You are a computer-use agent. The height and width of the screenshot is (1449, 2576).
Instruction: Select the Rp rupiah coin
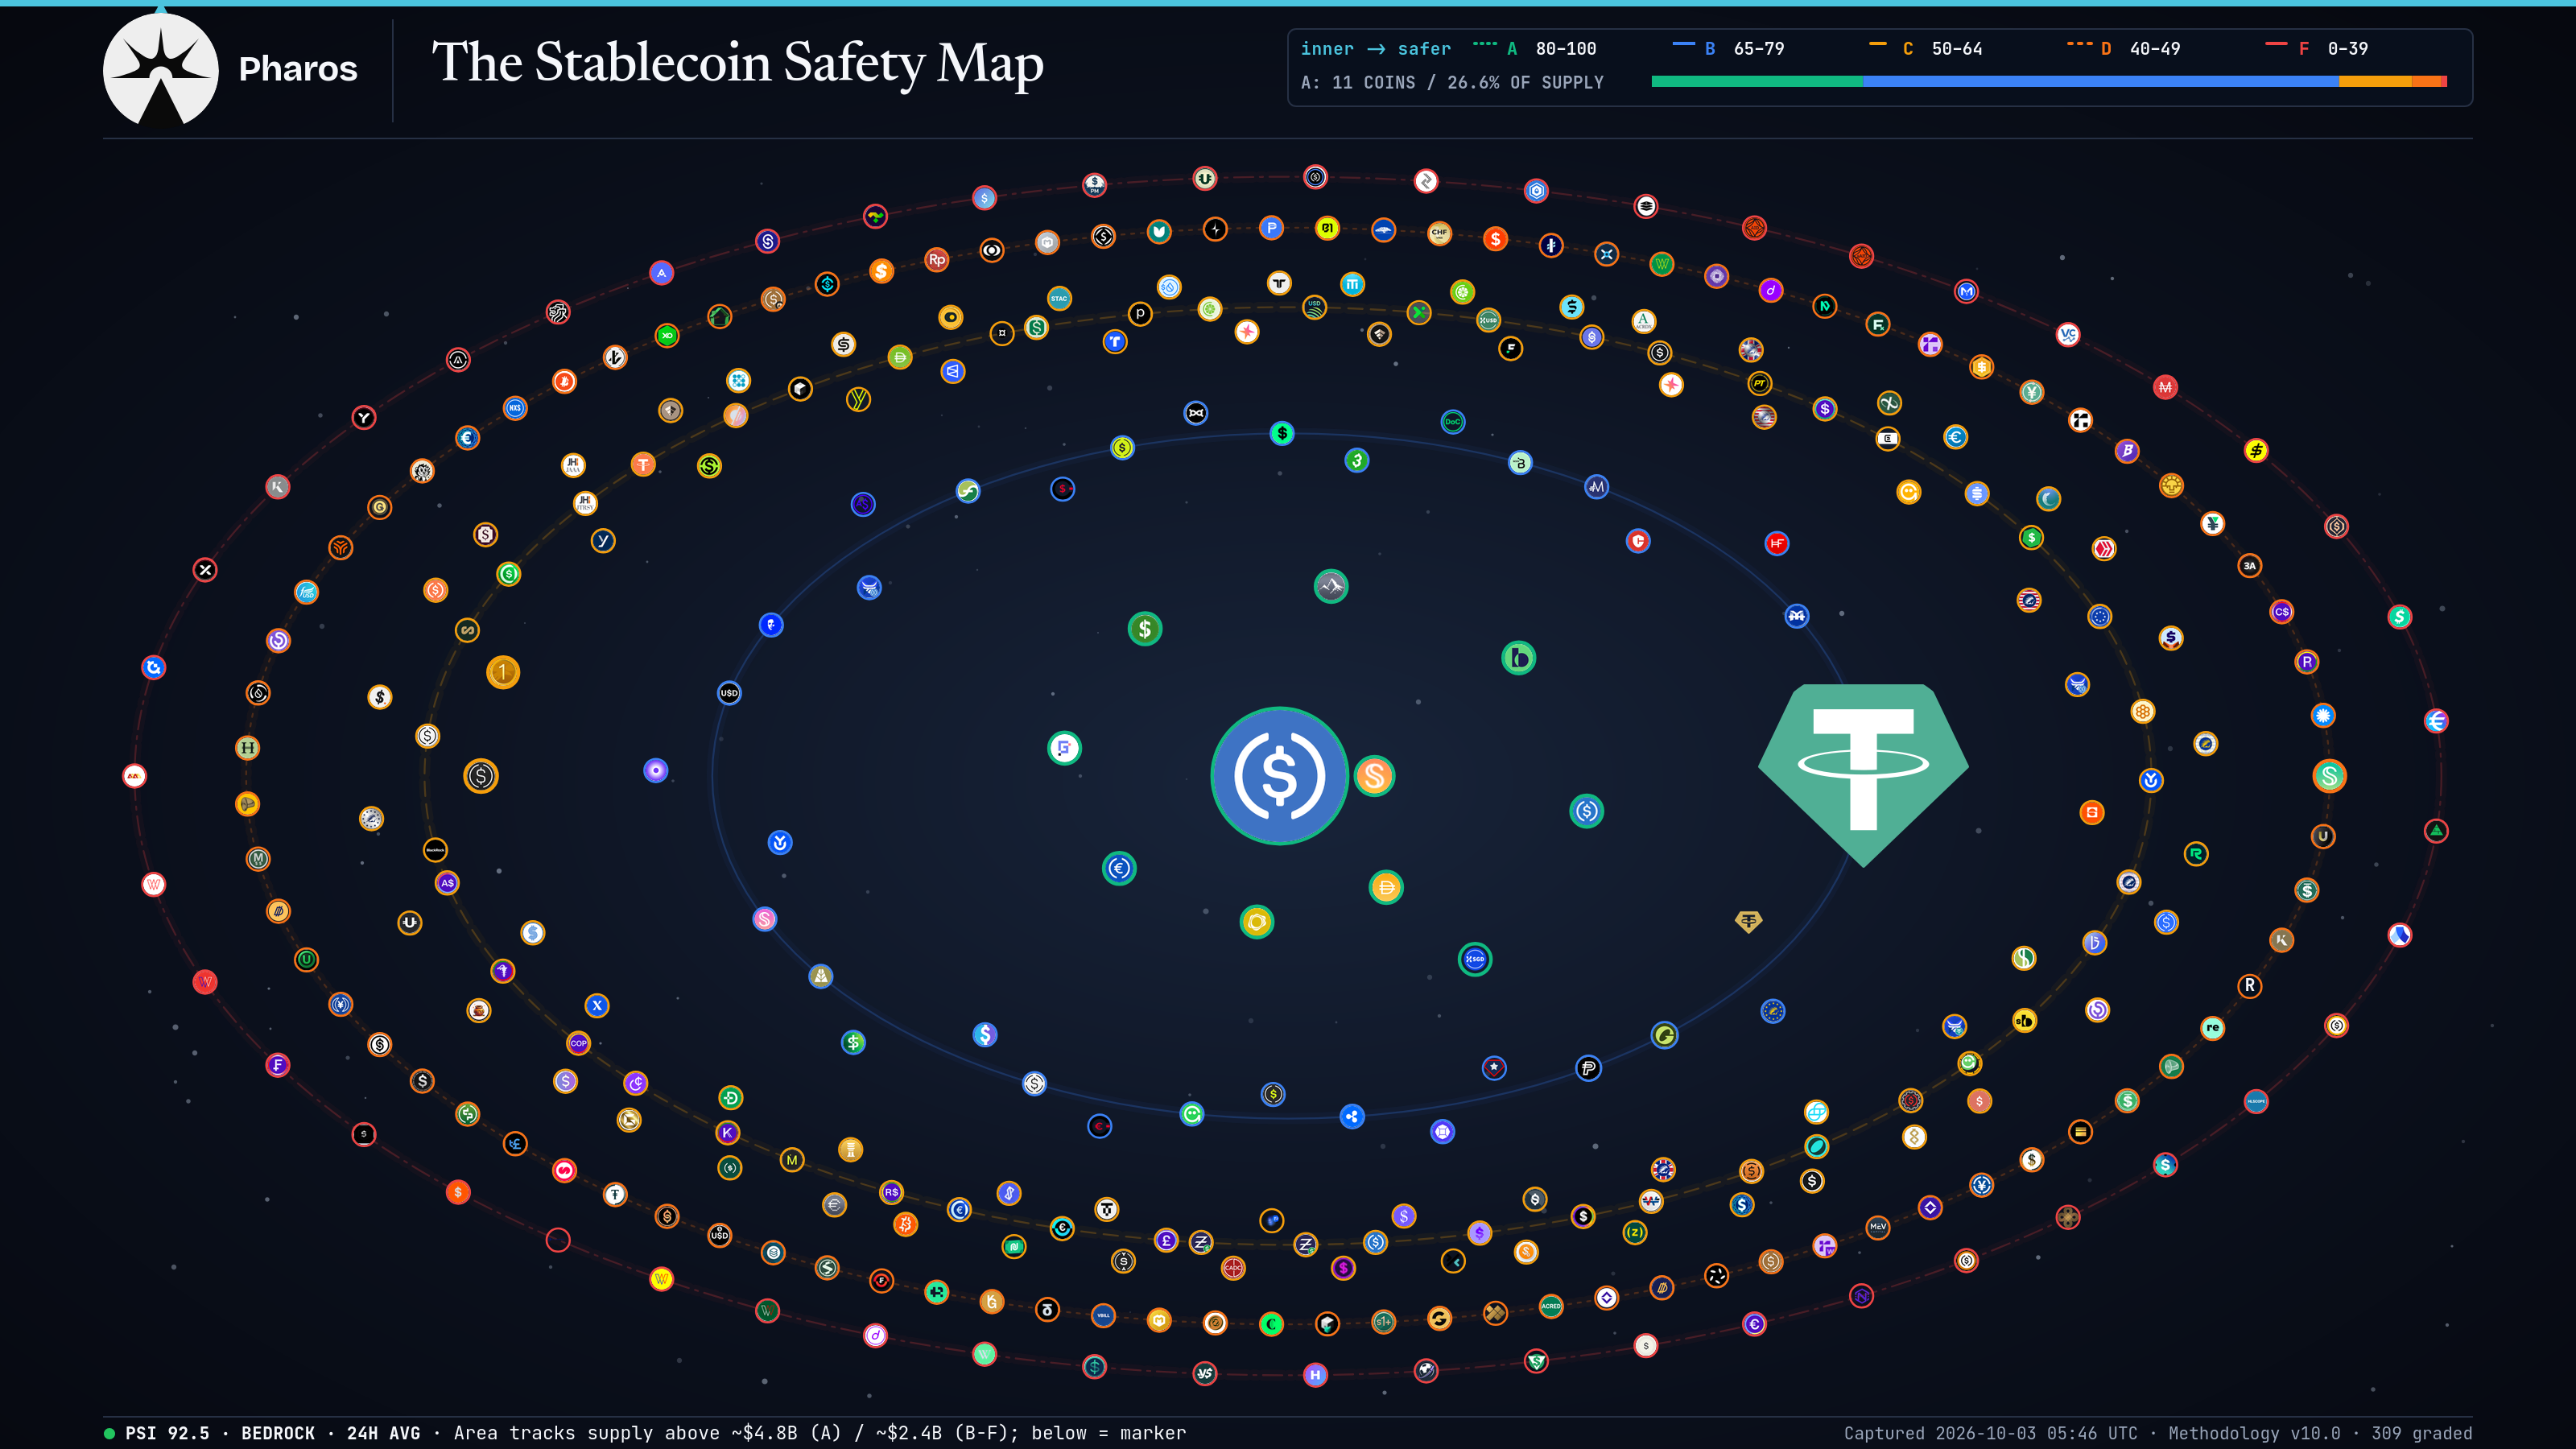936,259
